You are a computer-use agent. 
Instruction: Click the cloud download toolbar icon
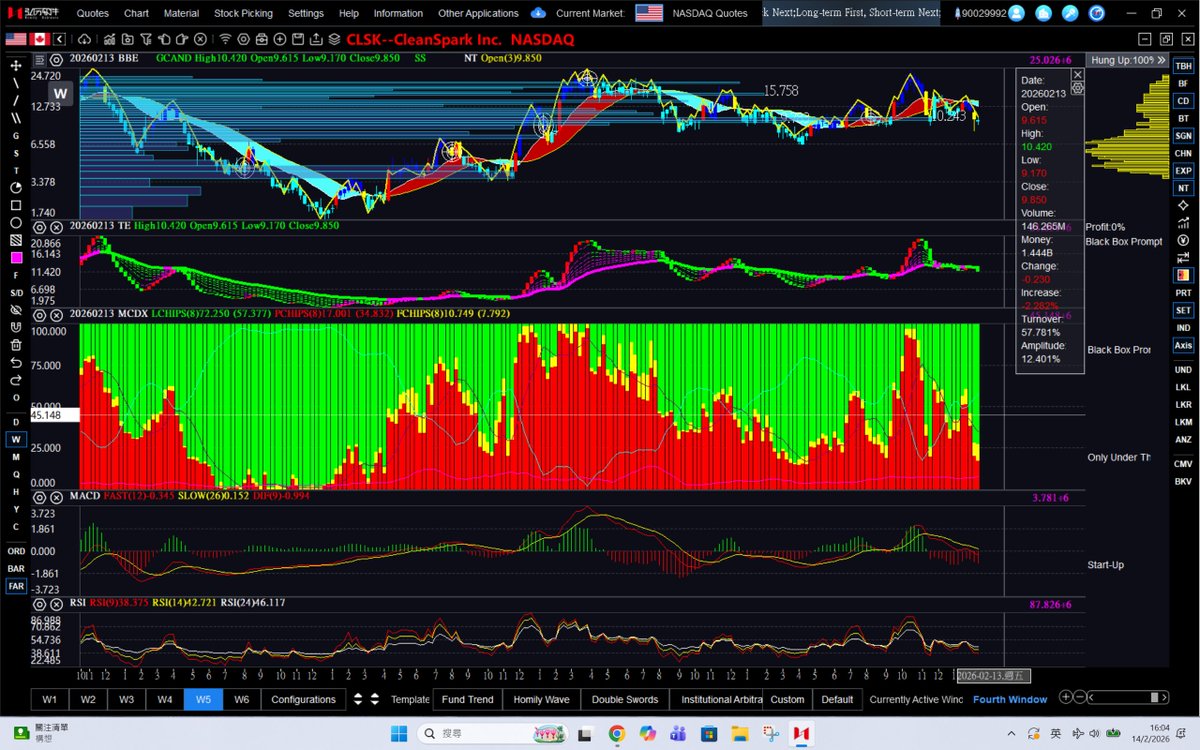pos(84,39)
